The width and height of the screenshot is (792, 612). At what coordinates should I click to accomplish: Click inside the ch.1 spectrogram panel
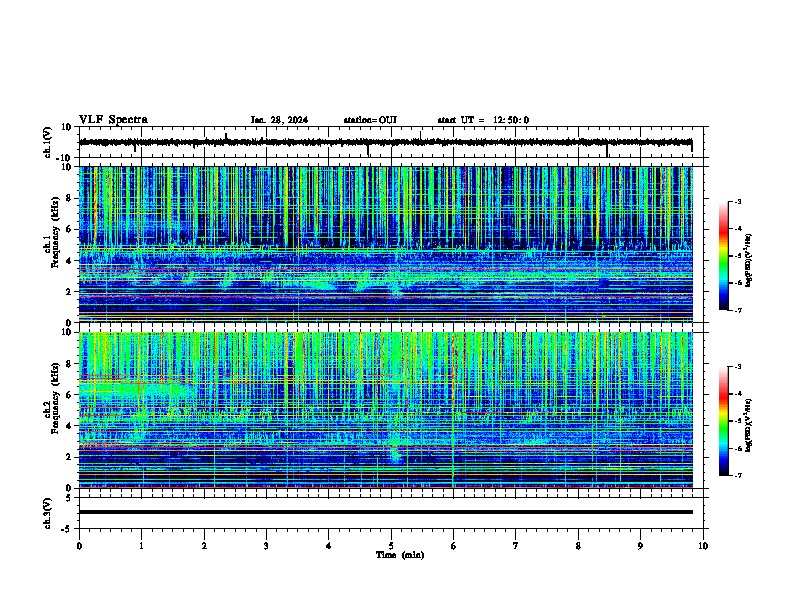386,244
